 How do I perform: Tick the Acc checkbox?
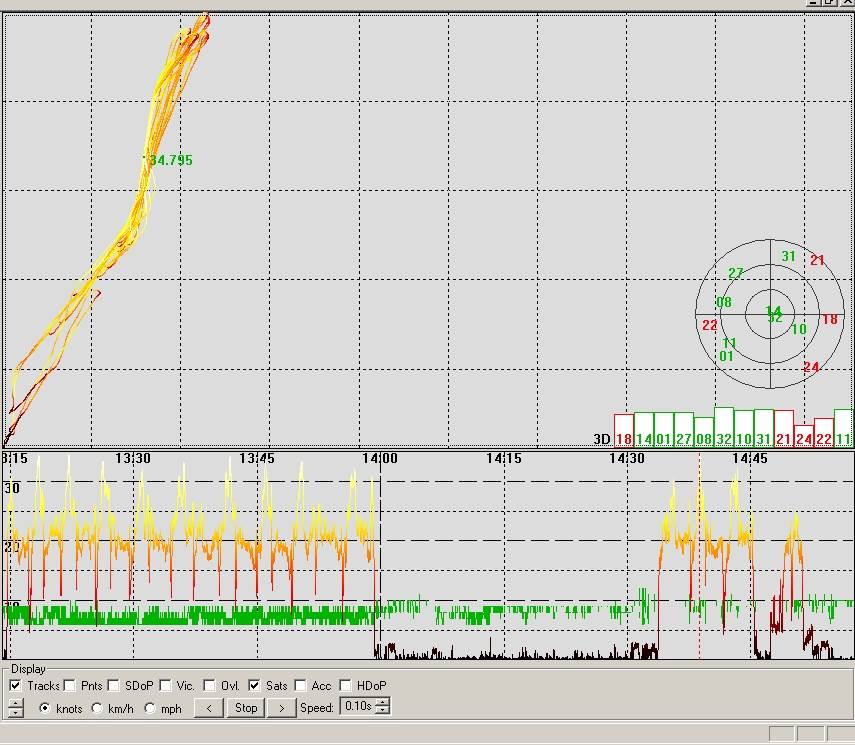(x=301, y=686)
